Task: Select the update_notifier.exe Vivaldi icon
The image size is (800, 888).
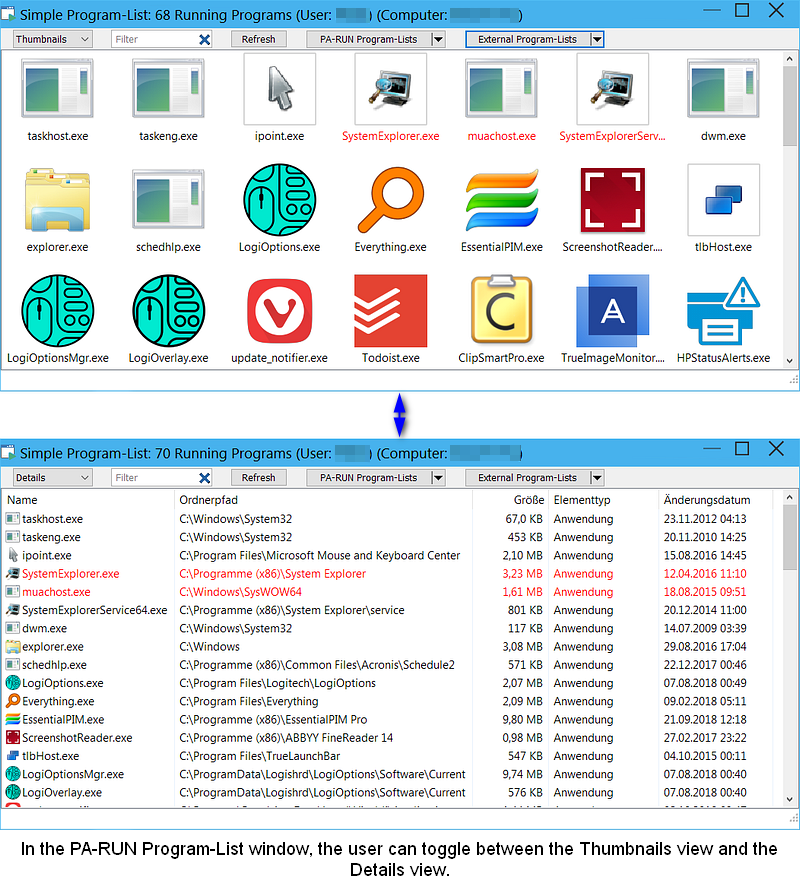Action: [x=279, y=310]
